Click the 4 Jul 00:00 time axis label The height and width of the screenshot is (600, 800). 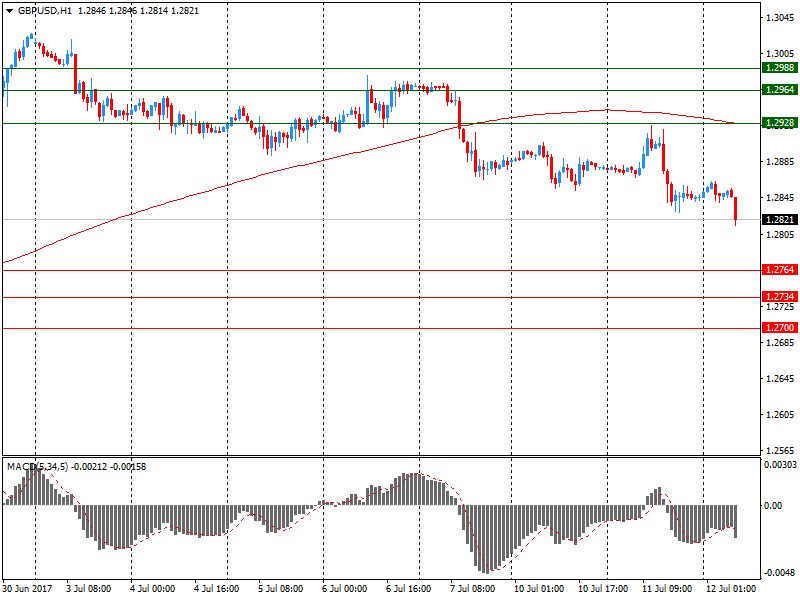coord(153,589)
